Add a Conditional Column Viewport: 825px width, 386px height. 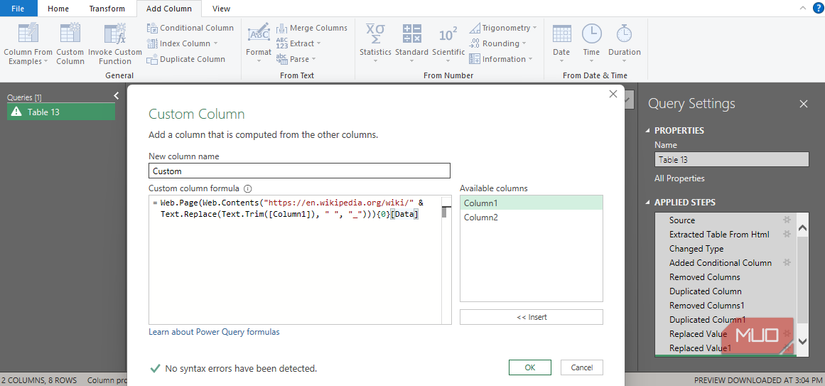tap(190, 28)
